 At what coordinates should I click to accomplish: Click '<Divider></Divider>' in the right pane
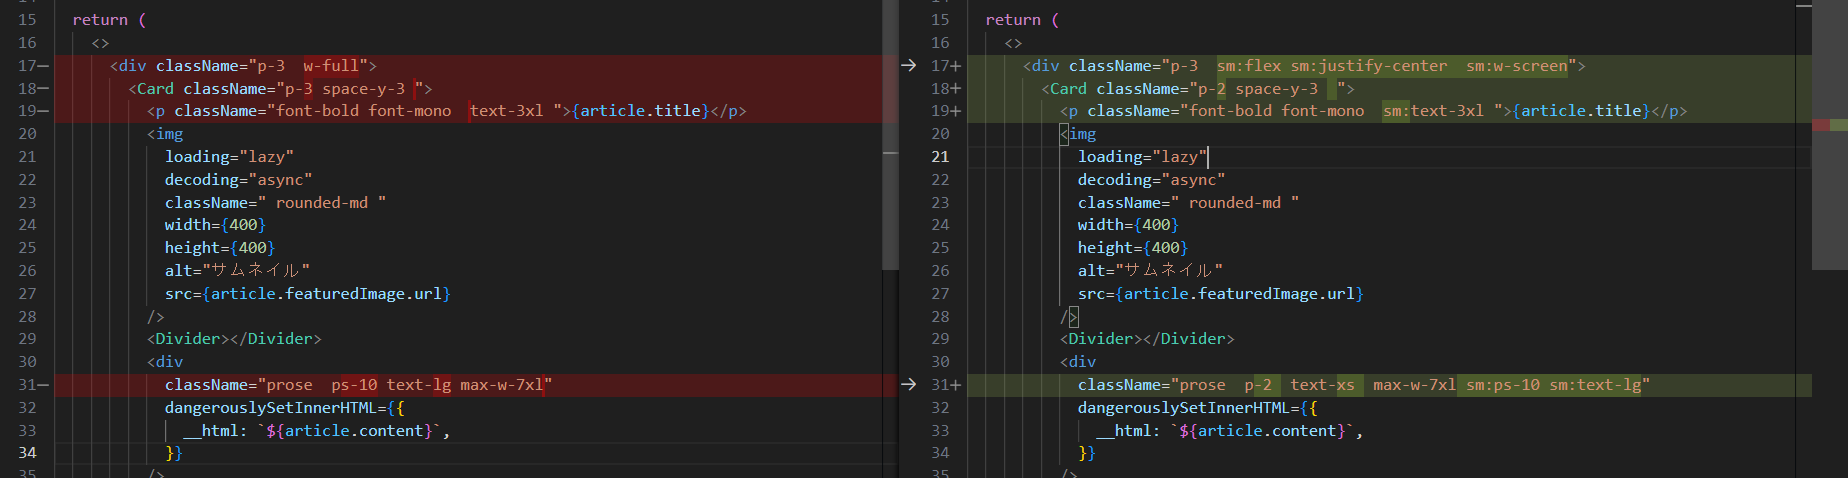[1147, 339]
